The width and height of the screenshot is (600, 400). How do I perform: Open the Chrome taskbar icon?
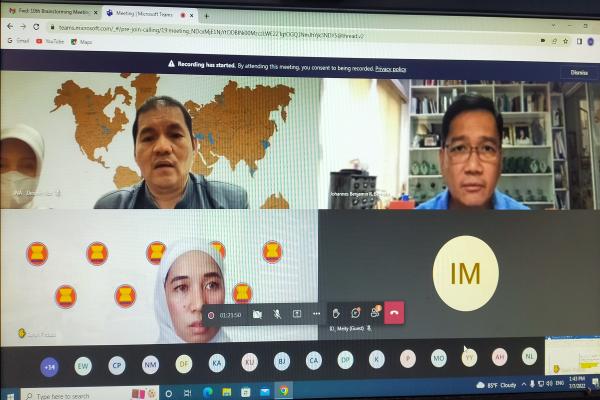pos(284,390)
